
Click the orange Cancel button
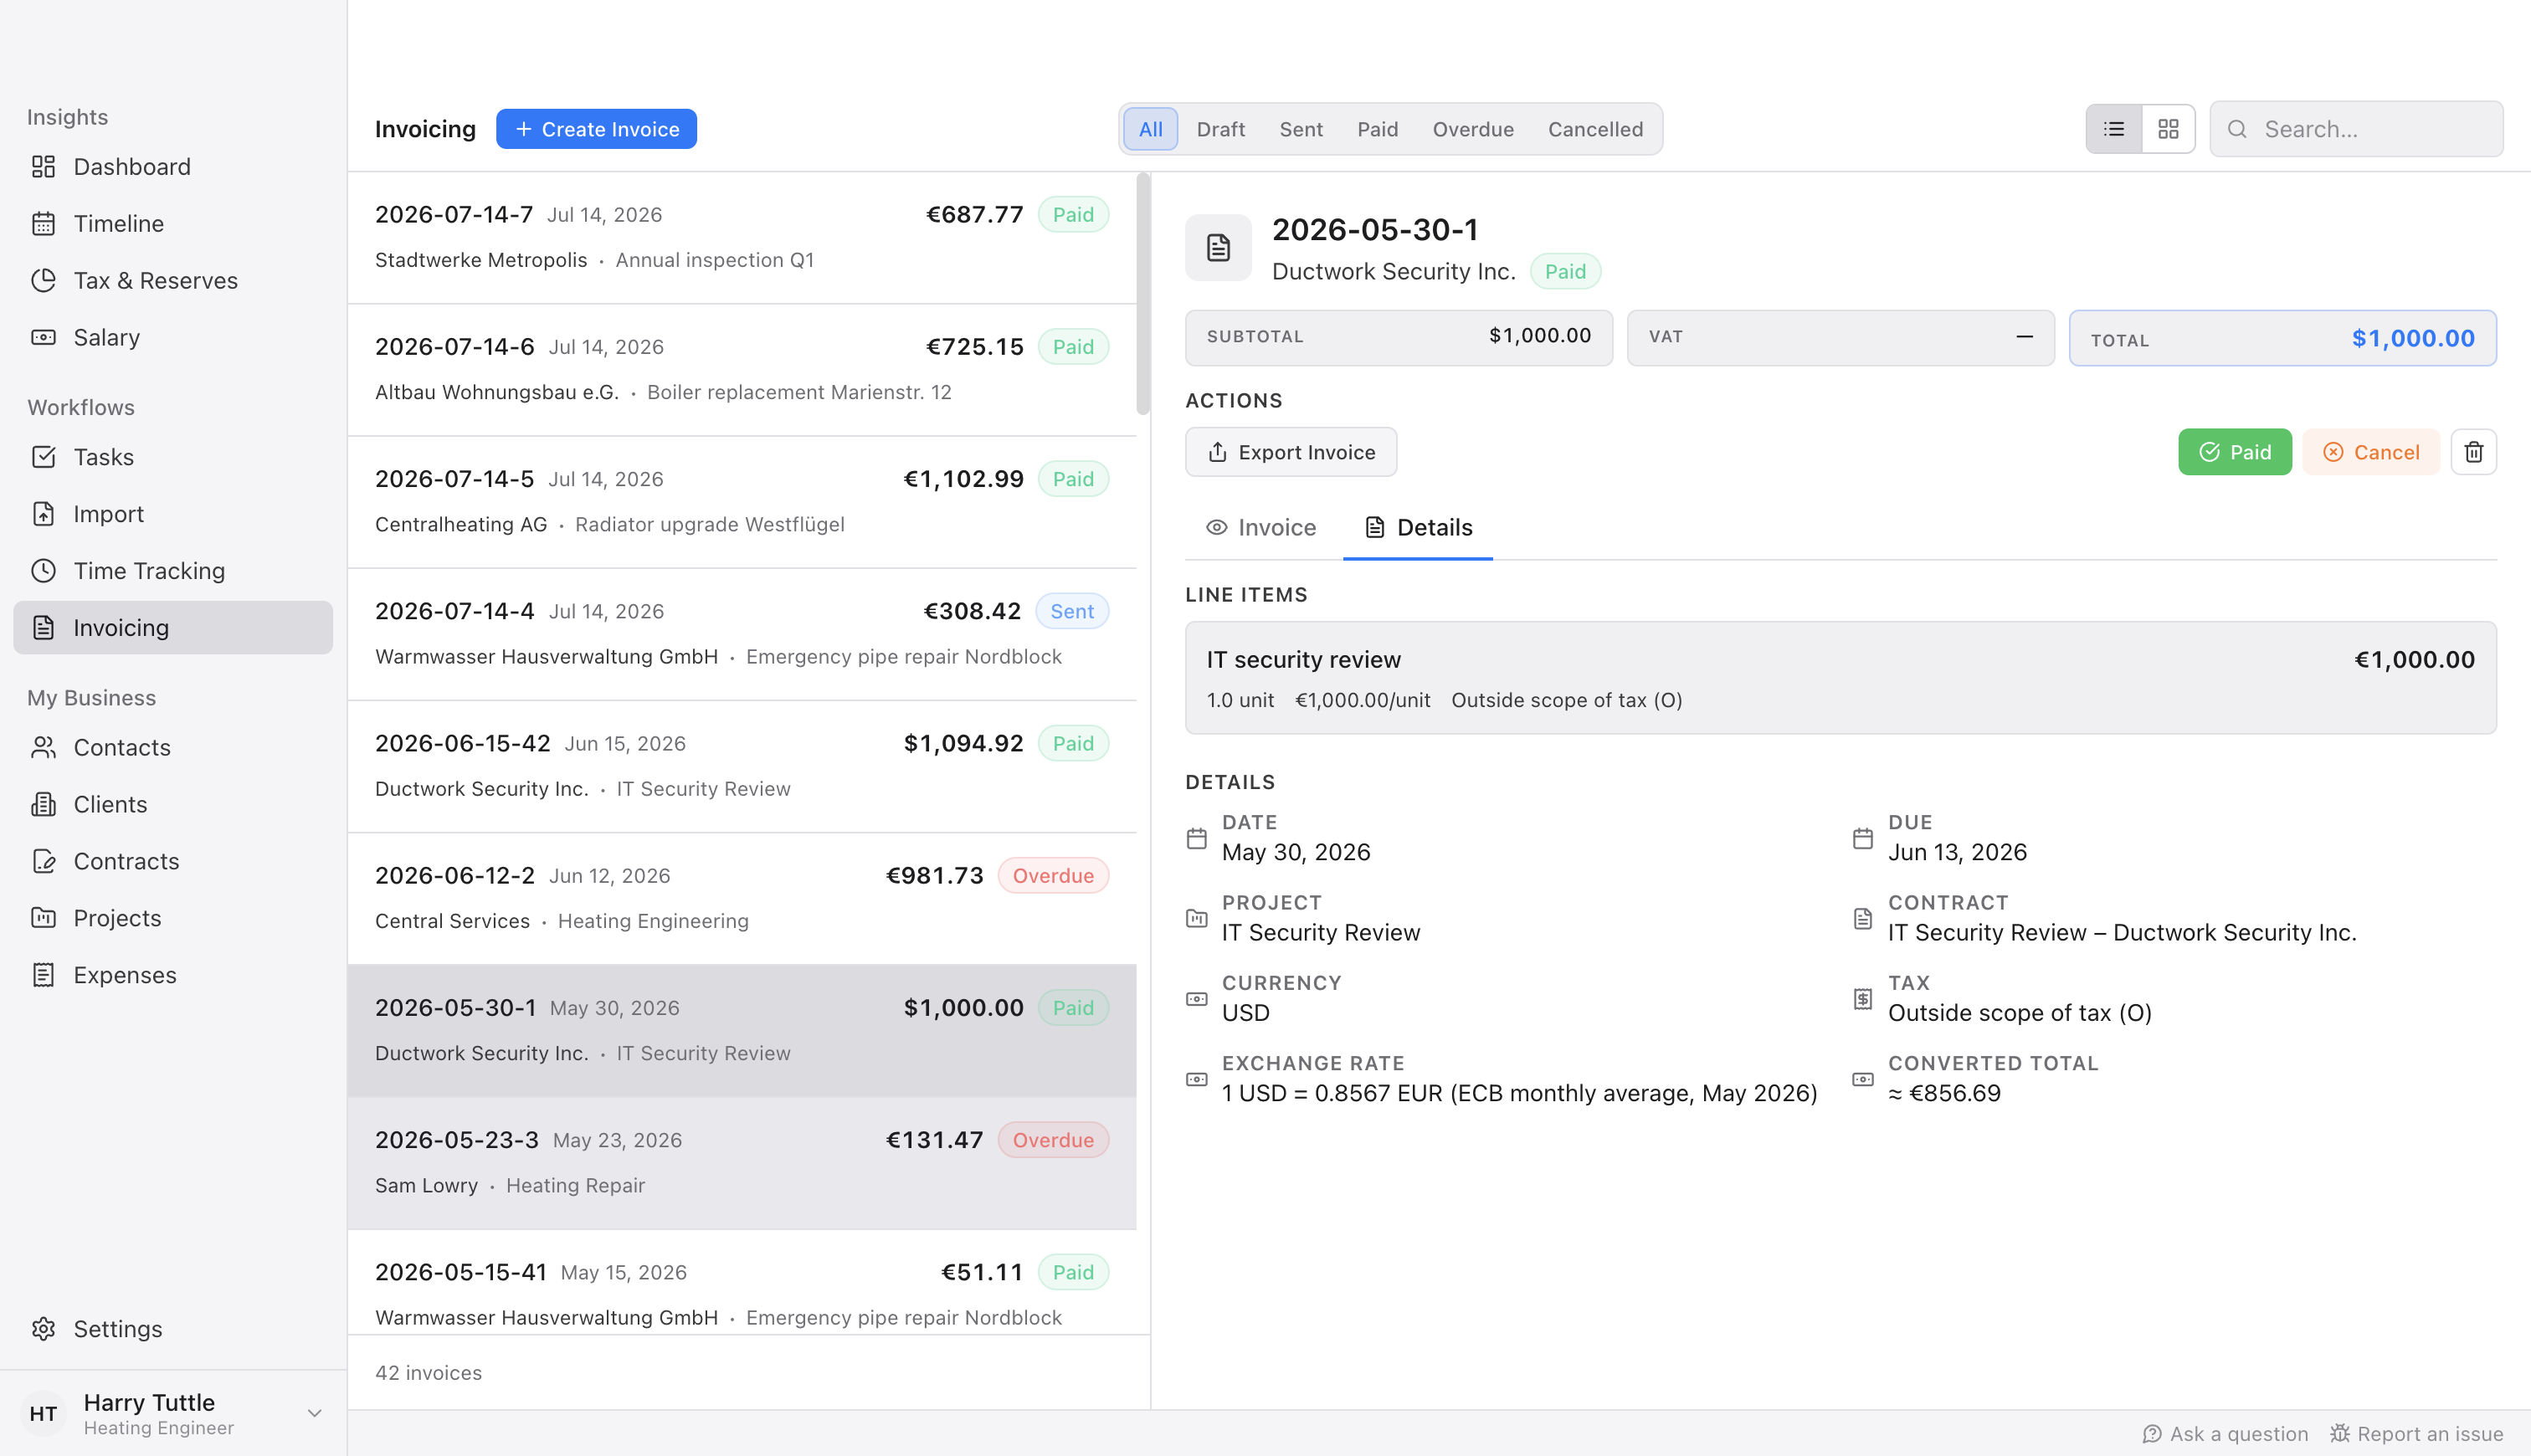pyautogui.click(x=2370, y=452)
